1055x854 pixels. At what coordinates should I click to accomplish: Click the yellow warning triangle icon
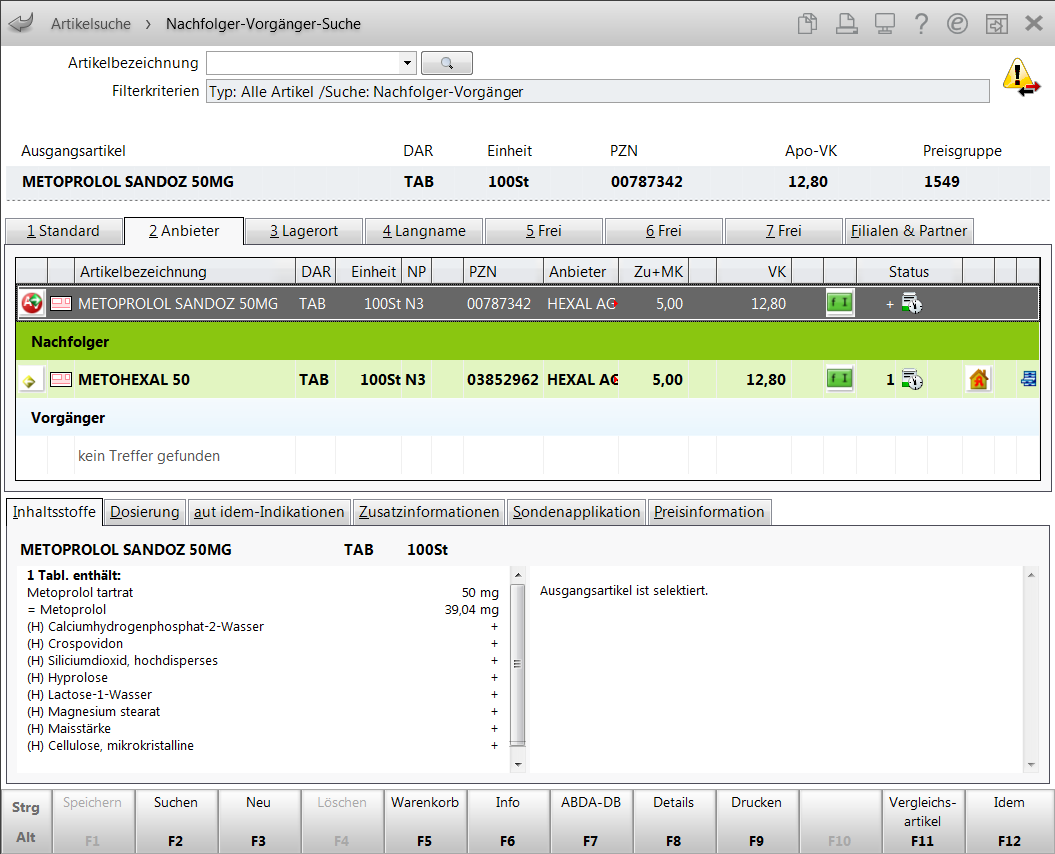click(x=1020, y=77)
